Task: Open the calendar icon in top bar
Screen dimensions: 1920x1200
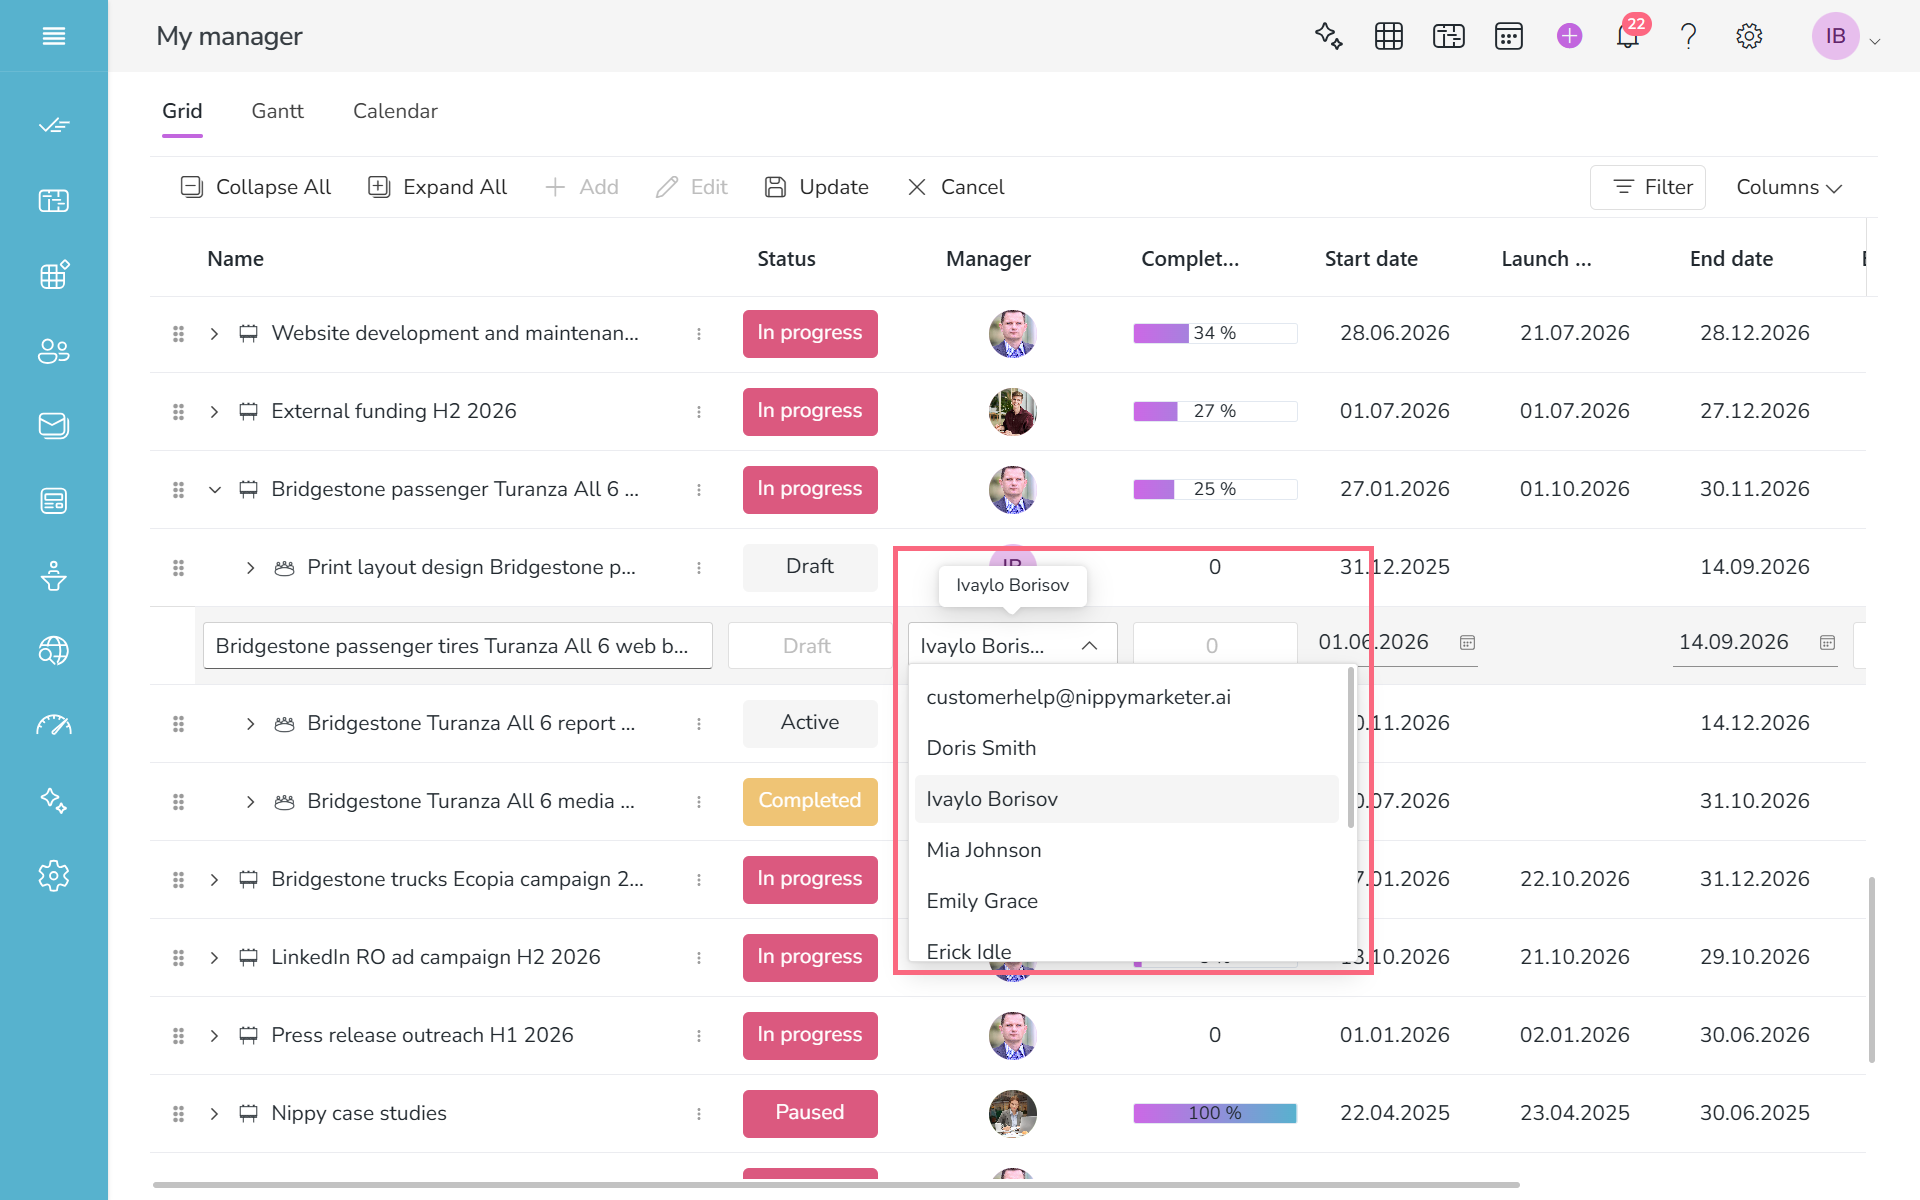Action: click(1509, 36)
